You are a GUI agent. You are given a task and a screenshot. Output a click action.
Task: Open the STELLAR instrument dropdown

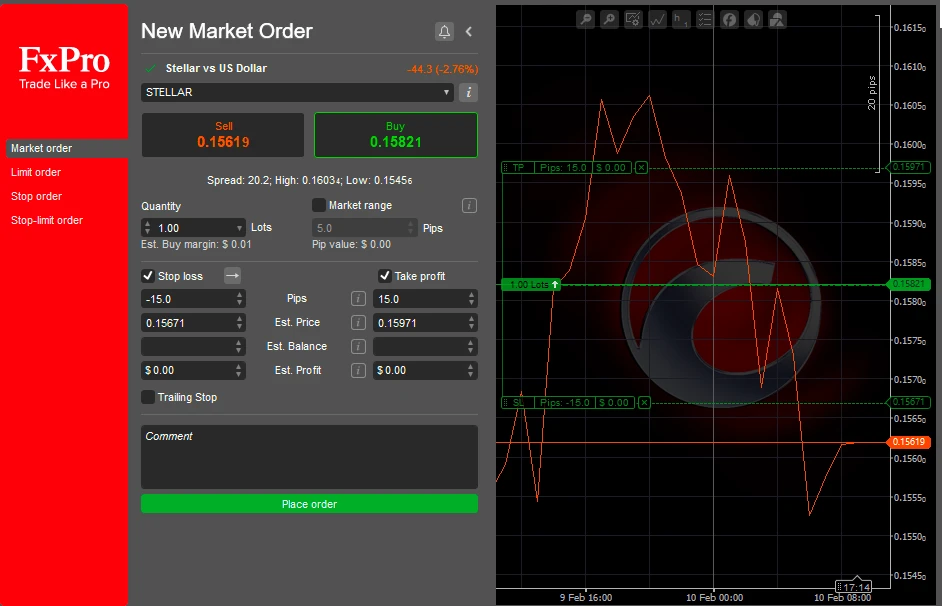(x=296, y=92)
